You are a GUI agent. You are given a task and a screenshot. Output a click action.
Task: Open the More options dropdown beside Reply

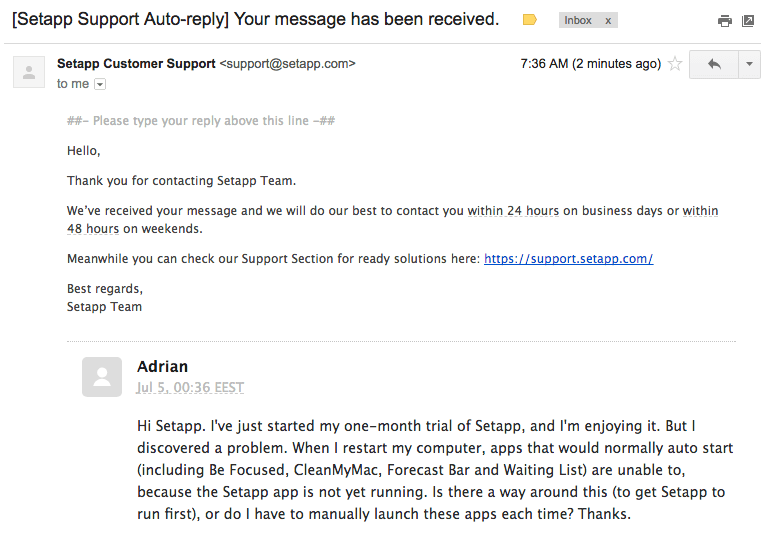coord(749,64)
